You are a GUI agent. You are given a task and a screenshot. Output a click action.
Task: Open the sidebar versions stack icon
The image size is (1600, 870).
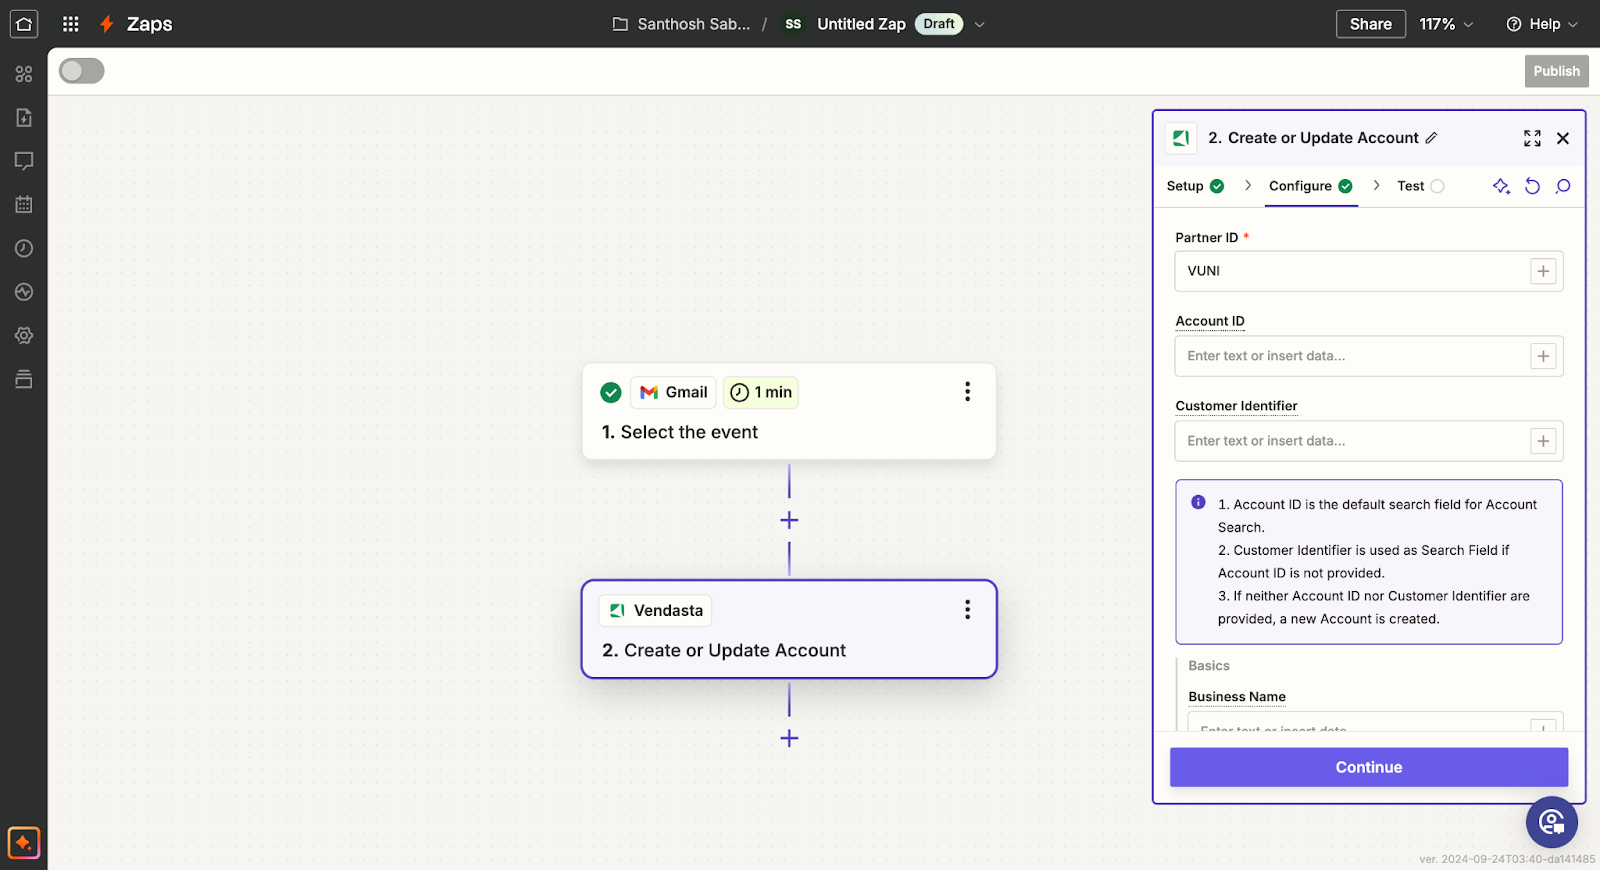click(x=24, y=379)
